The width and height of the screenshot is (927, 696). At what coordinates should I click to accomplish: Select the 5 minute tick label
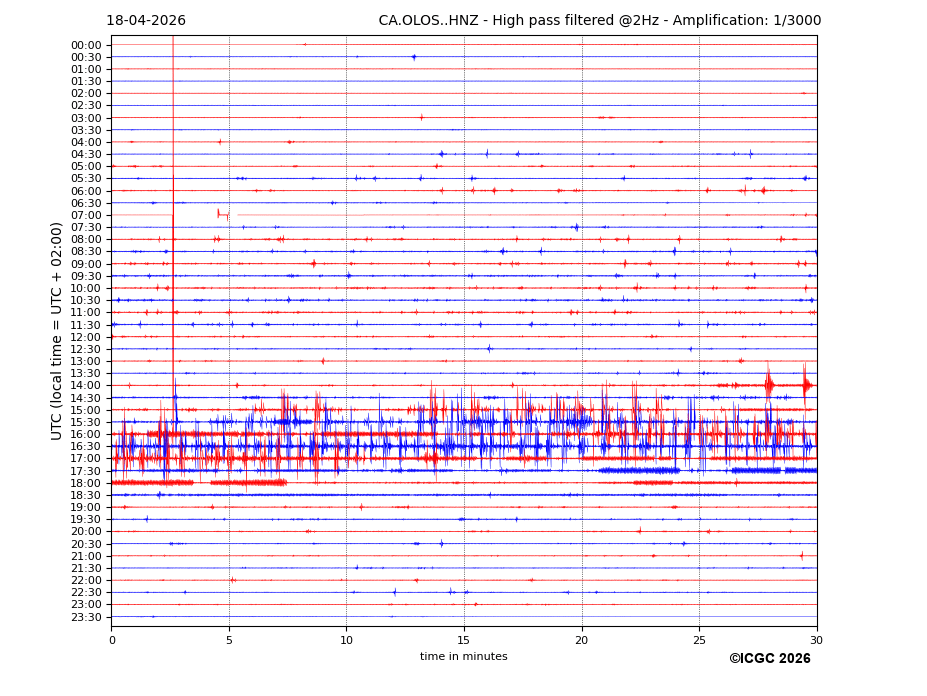(x=229, y=639)
